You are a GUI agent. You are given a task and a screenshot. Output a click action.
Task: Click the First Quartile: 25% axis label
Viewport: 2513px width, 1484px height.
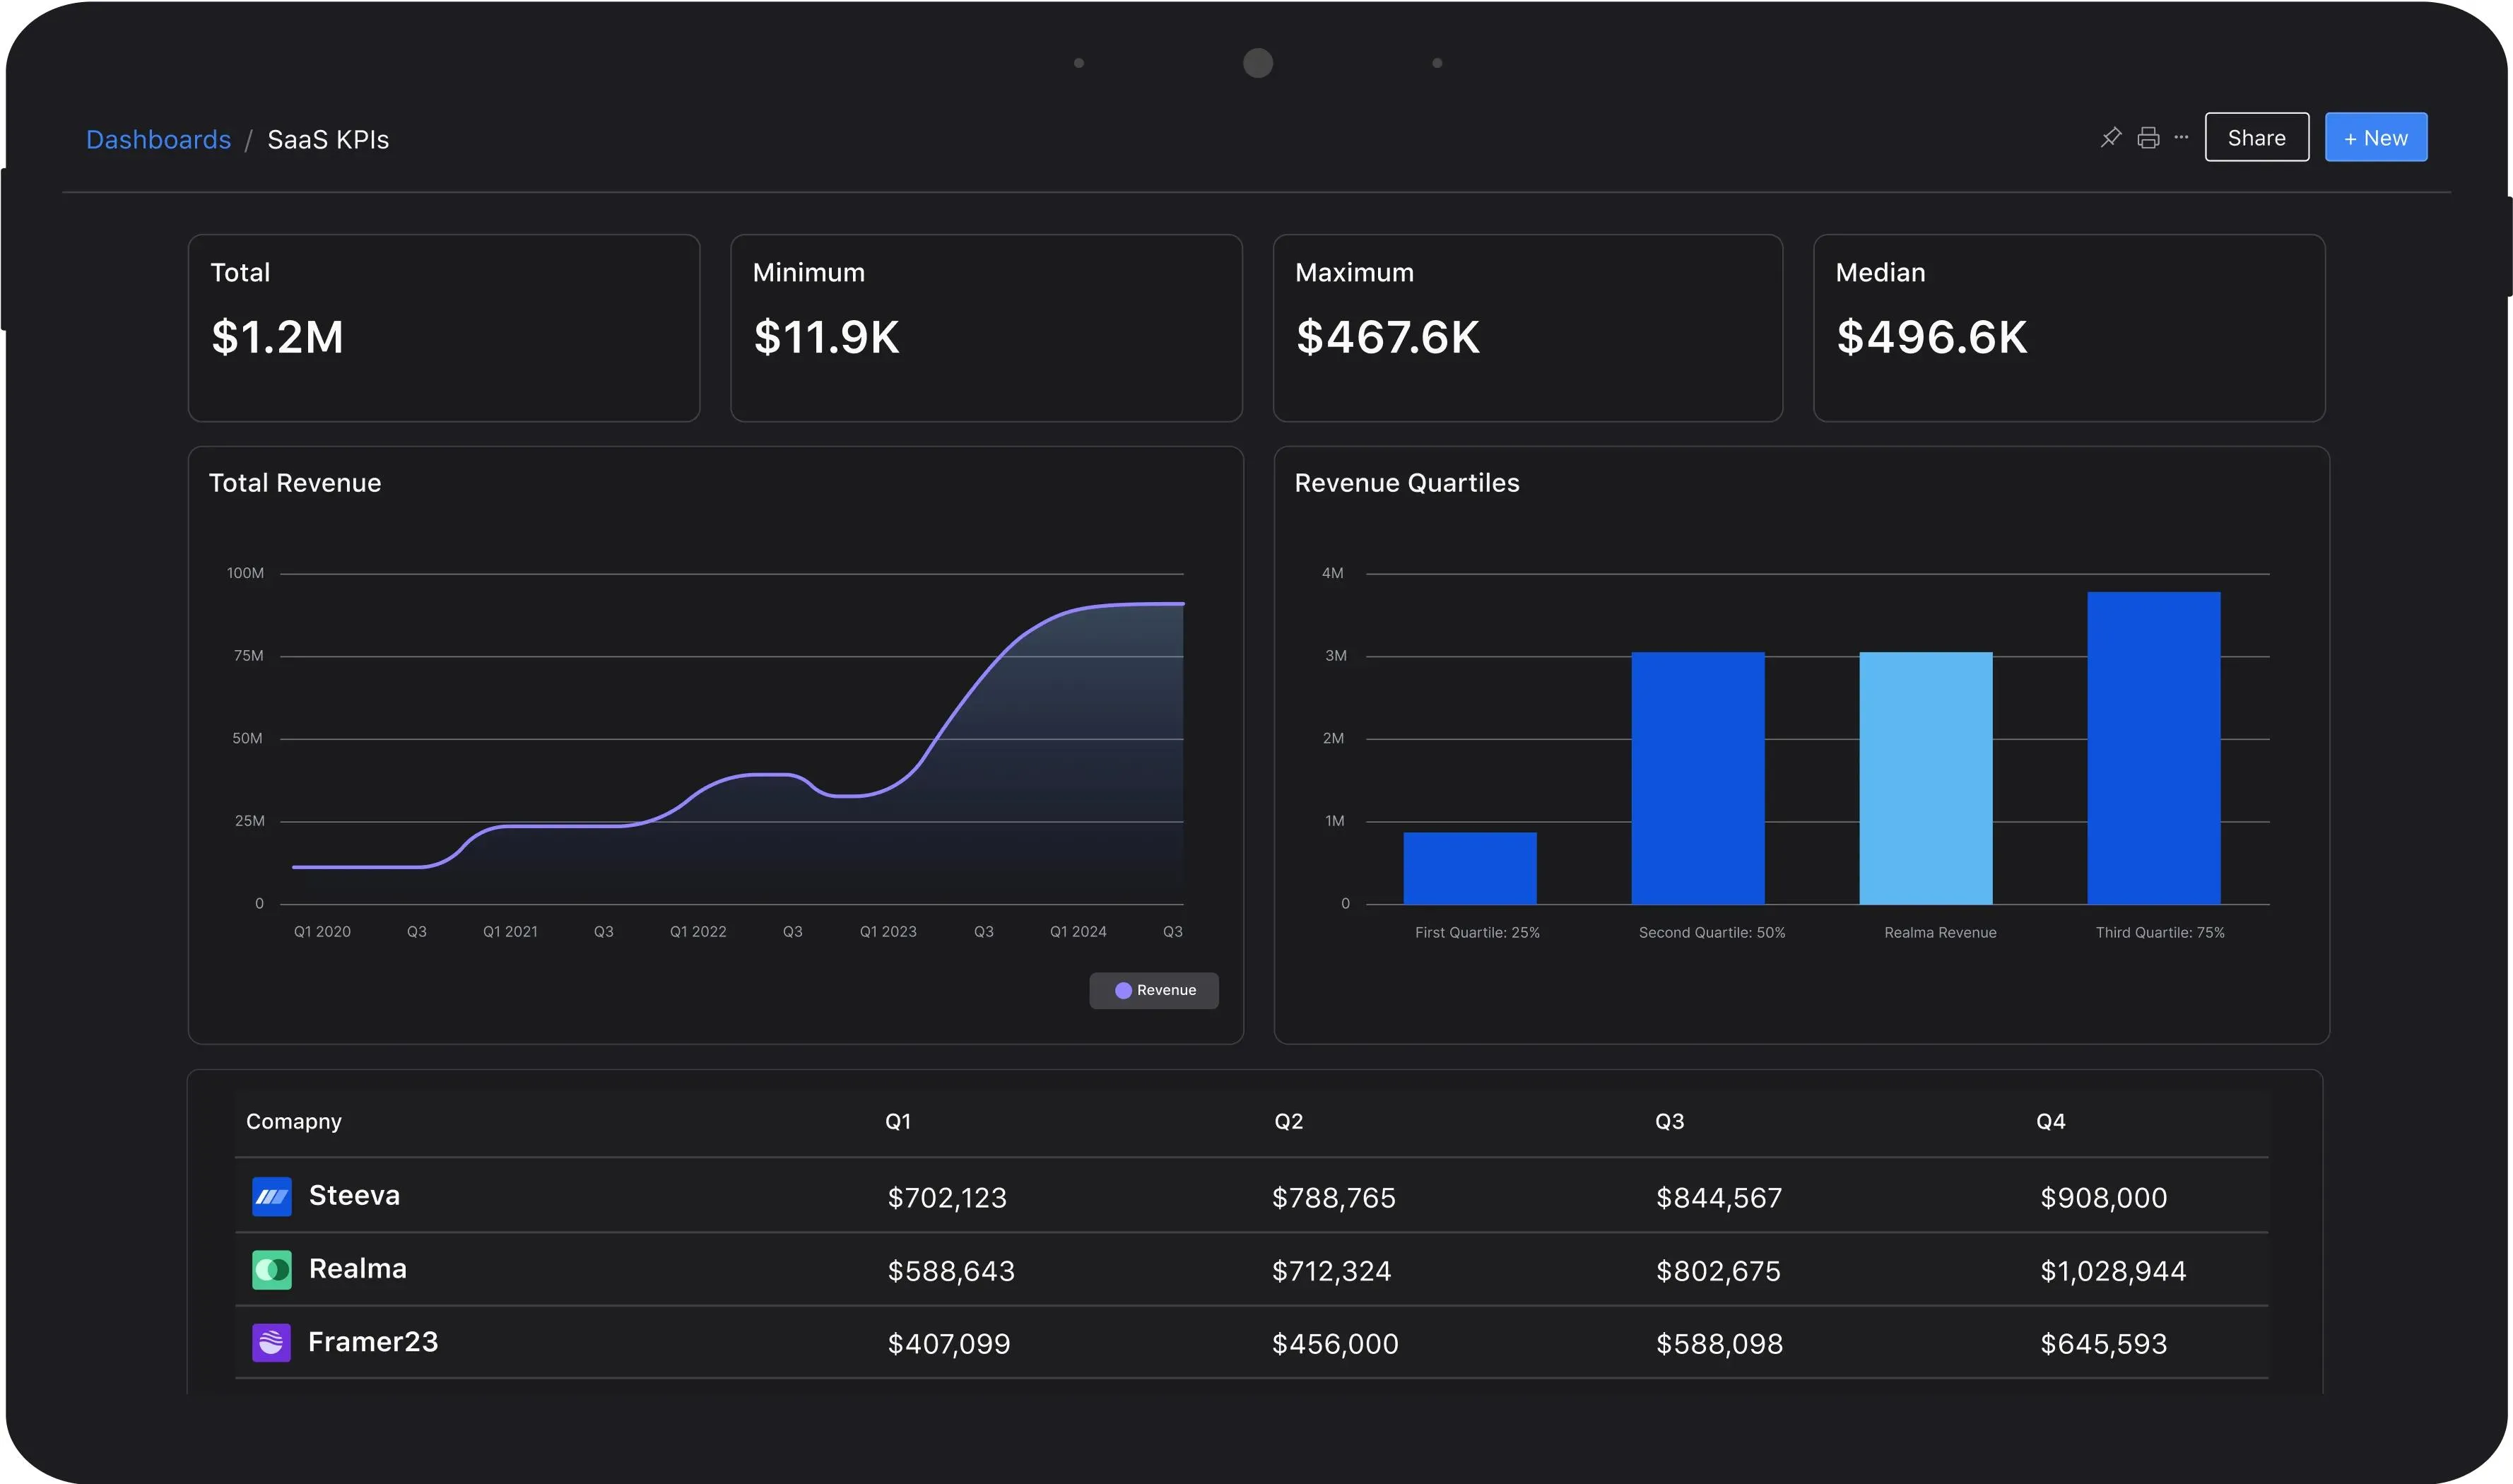click(x=1477, y=933)
